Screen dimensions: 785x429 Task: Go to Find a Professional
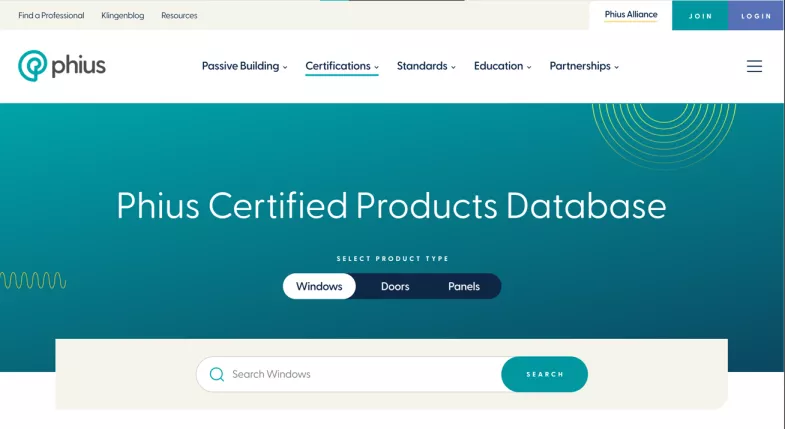(51, 15)
